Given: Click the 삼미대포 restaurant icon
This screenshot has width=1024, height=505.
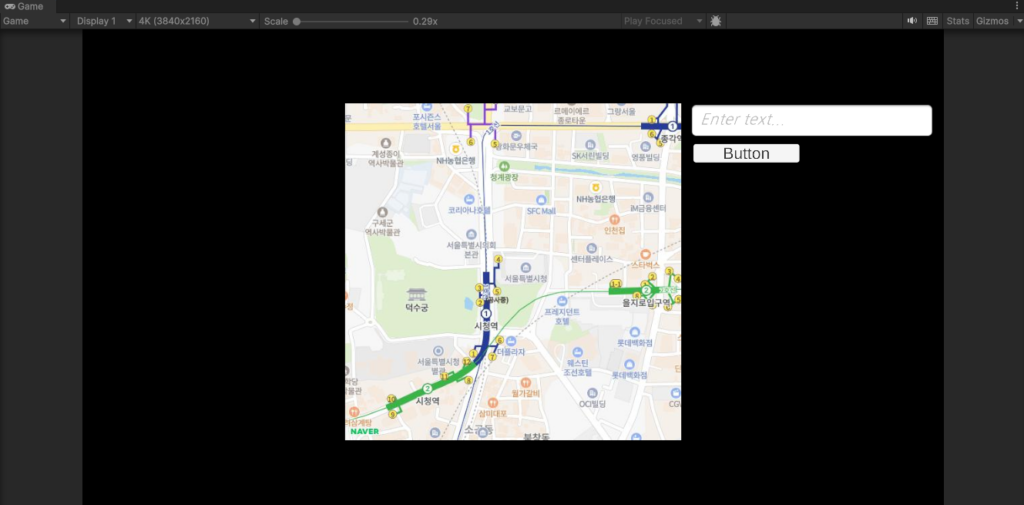Looking at the screenshot, I should pos(492,402).
